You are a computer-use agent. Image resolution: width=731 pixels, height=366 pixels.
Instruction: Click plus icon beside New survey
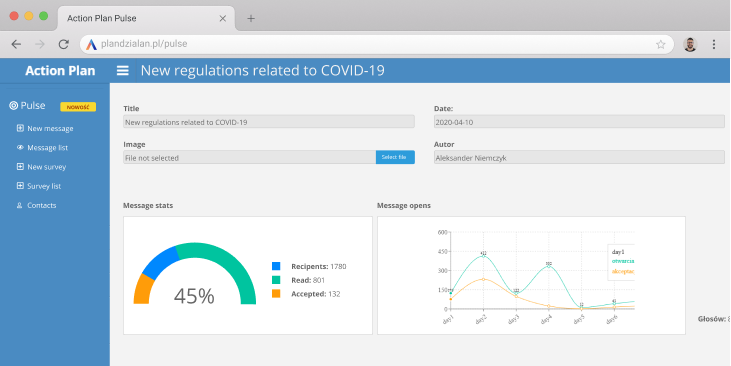point(20,166)
